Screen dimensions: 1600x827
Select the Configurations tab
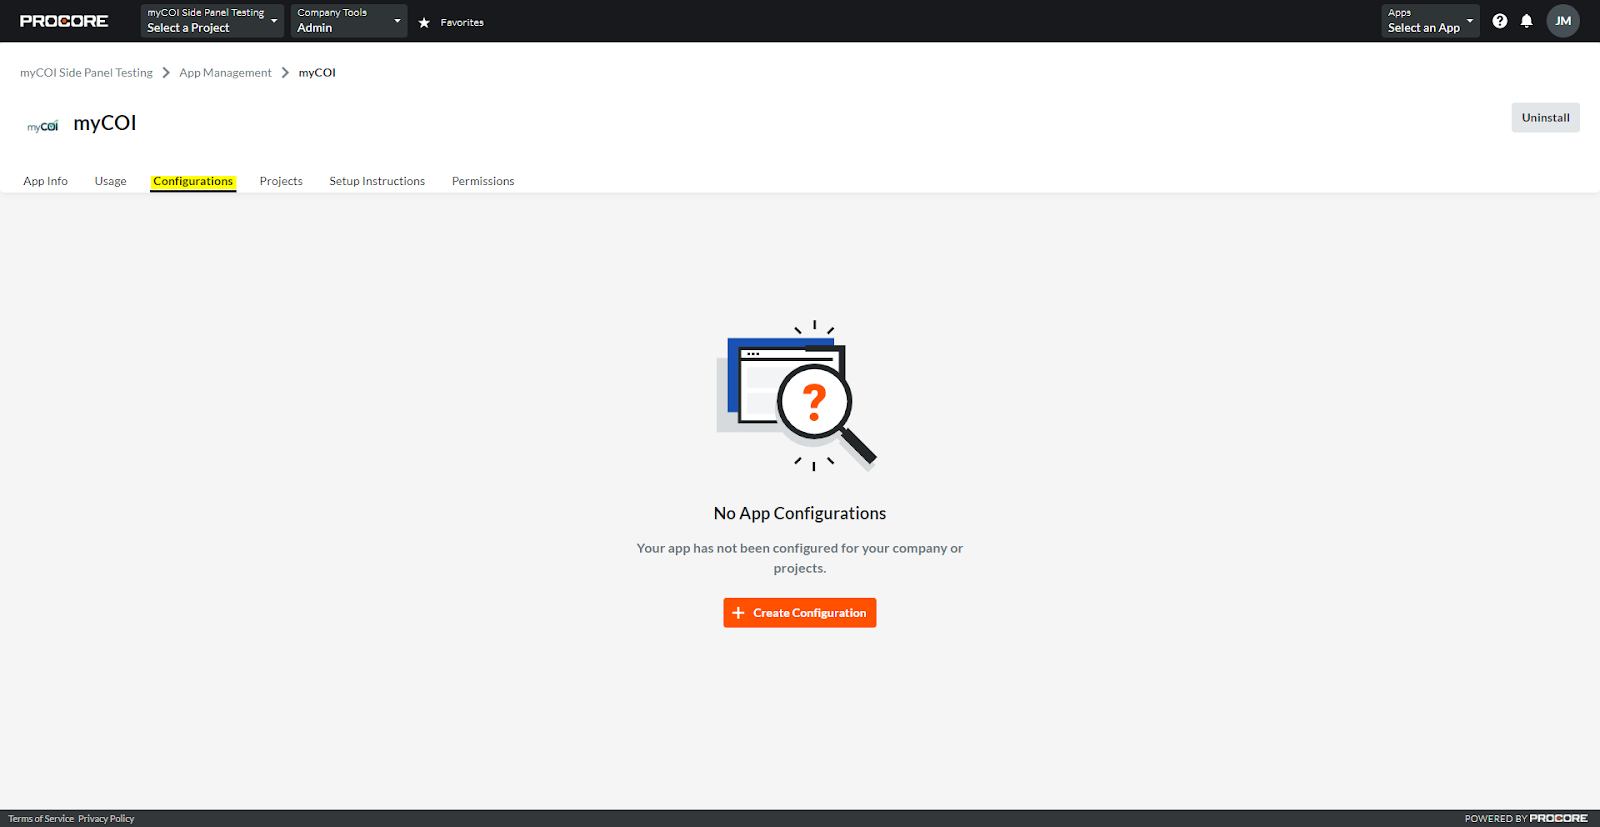tap(193, 181)
